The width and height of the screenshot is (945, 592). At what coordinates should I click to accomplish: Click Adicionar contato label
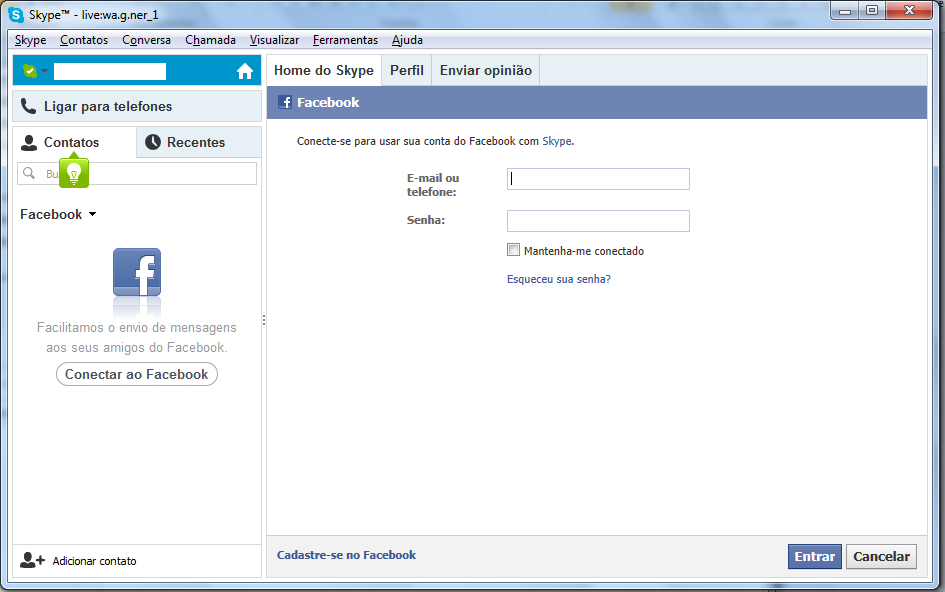(x=95, y=561)
